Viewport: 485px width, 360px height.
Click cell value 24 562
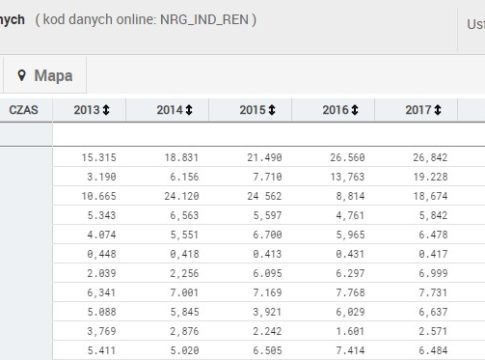click(265, 196)
